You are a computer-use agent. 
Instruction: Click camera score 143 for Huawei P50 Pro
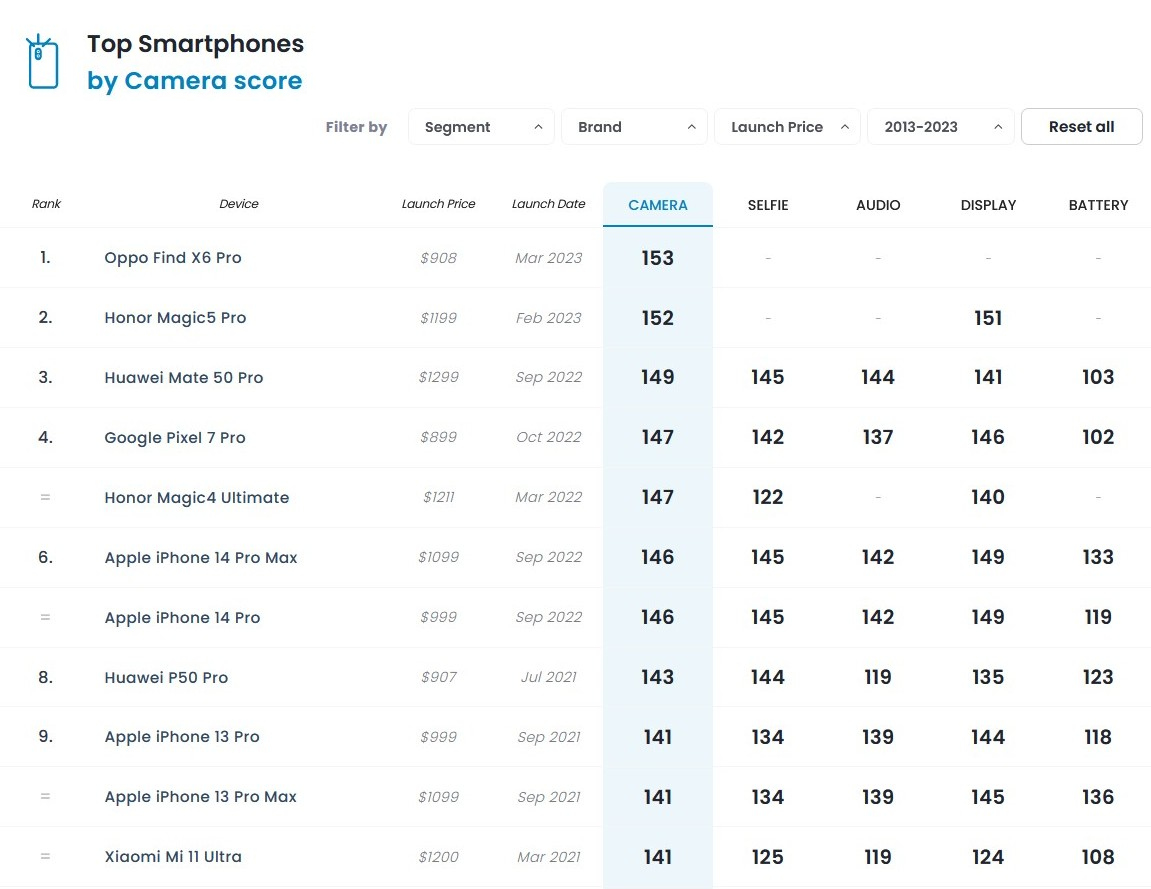coord(658,678)
